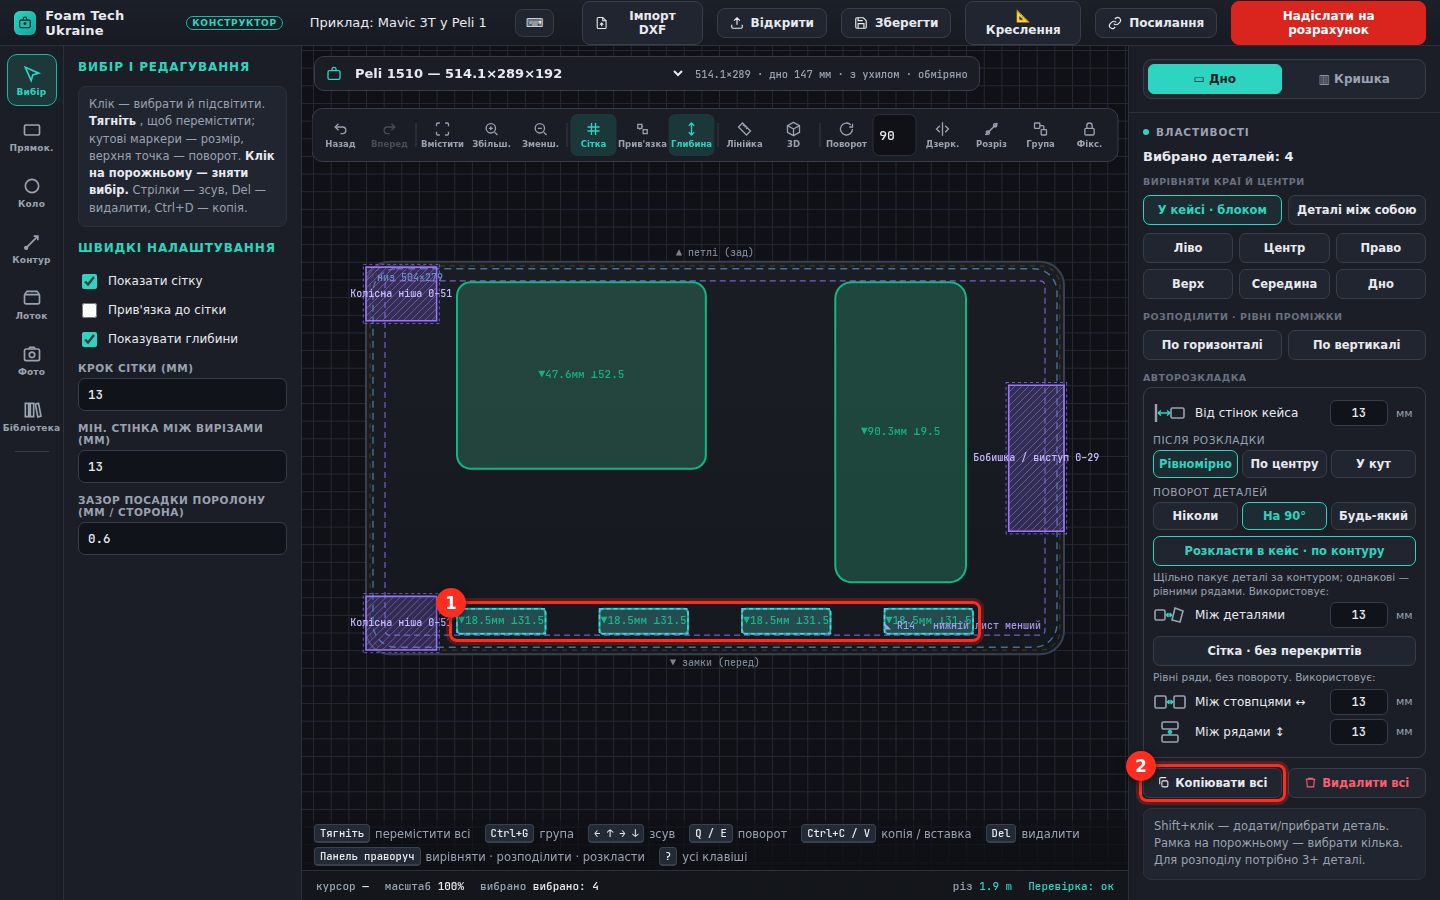The height and width of the screenshot is (900, 1440).
Task: Toggle Прив'язка snapping in toolbar
Action: pos(642,135)
